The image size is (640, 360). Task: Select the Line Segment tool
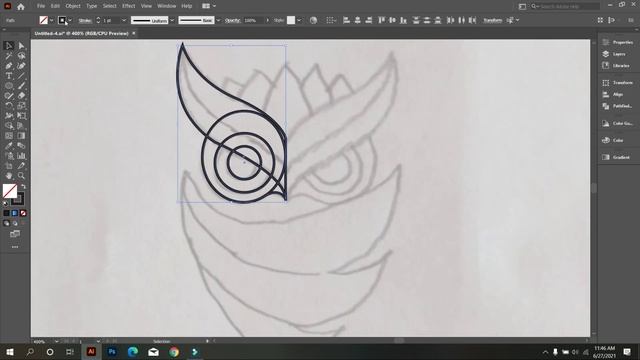[21, 76]
